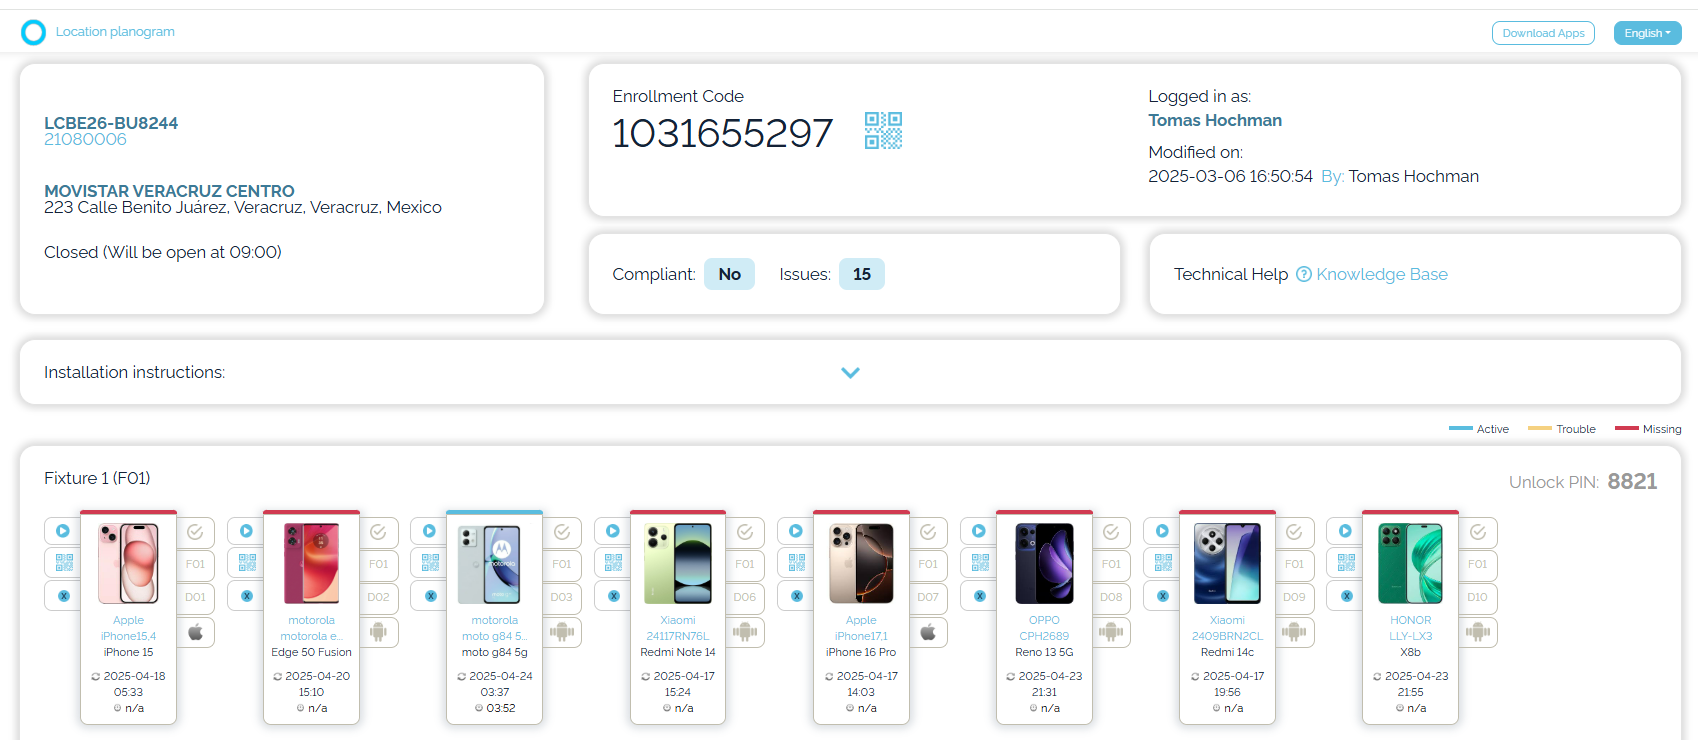Click the MOVISTAR VERACRUZ CENTRO store name
Viewport: 1698px width, 740px height.
(x=169, y=191)
